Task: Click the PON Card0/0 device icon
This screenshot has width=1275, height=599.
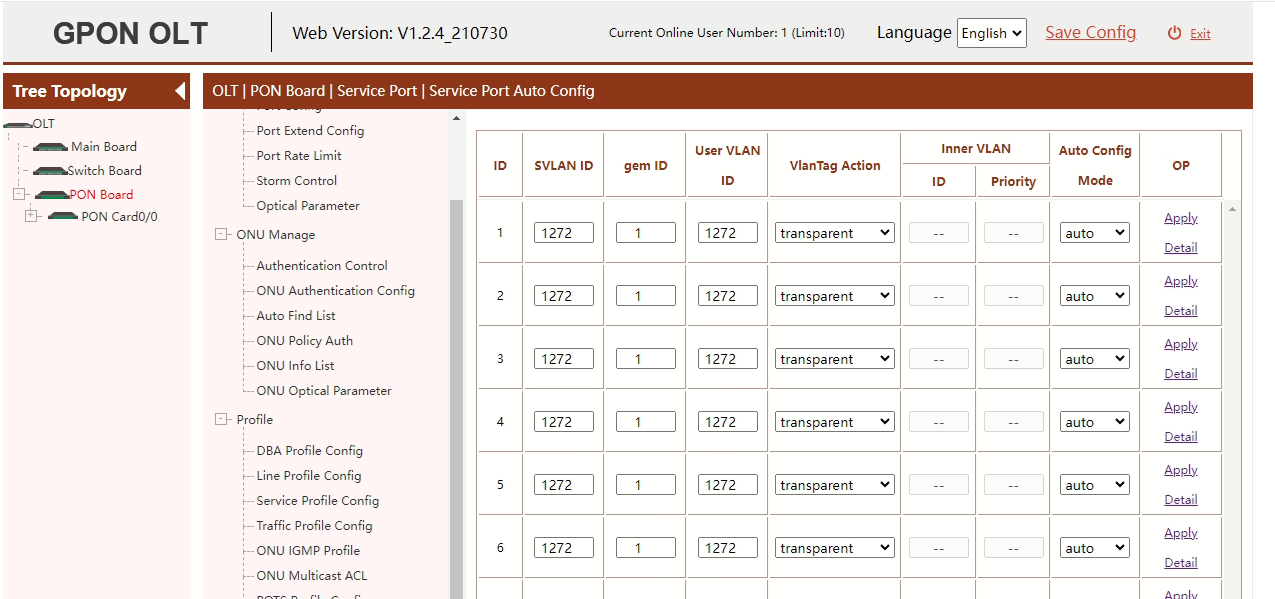Action: 63,216
